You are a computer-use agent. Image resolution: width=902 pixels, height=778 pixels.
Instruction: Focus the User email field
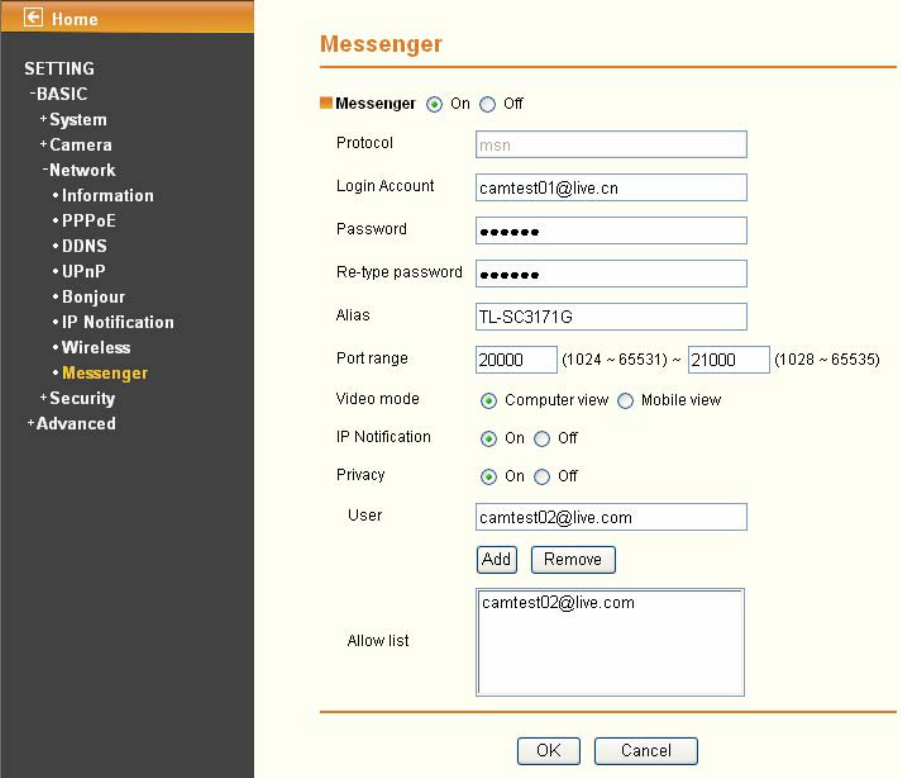[611, 517]
